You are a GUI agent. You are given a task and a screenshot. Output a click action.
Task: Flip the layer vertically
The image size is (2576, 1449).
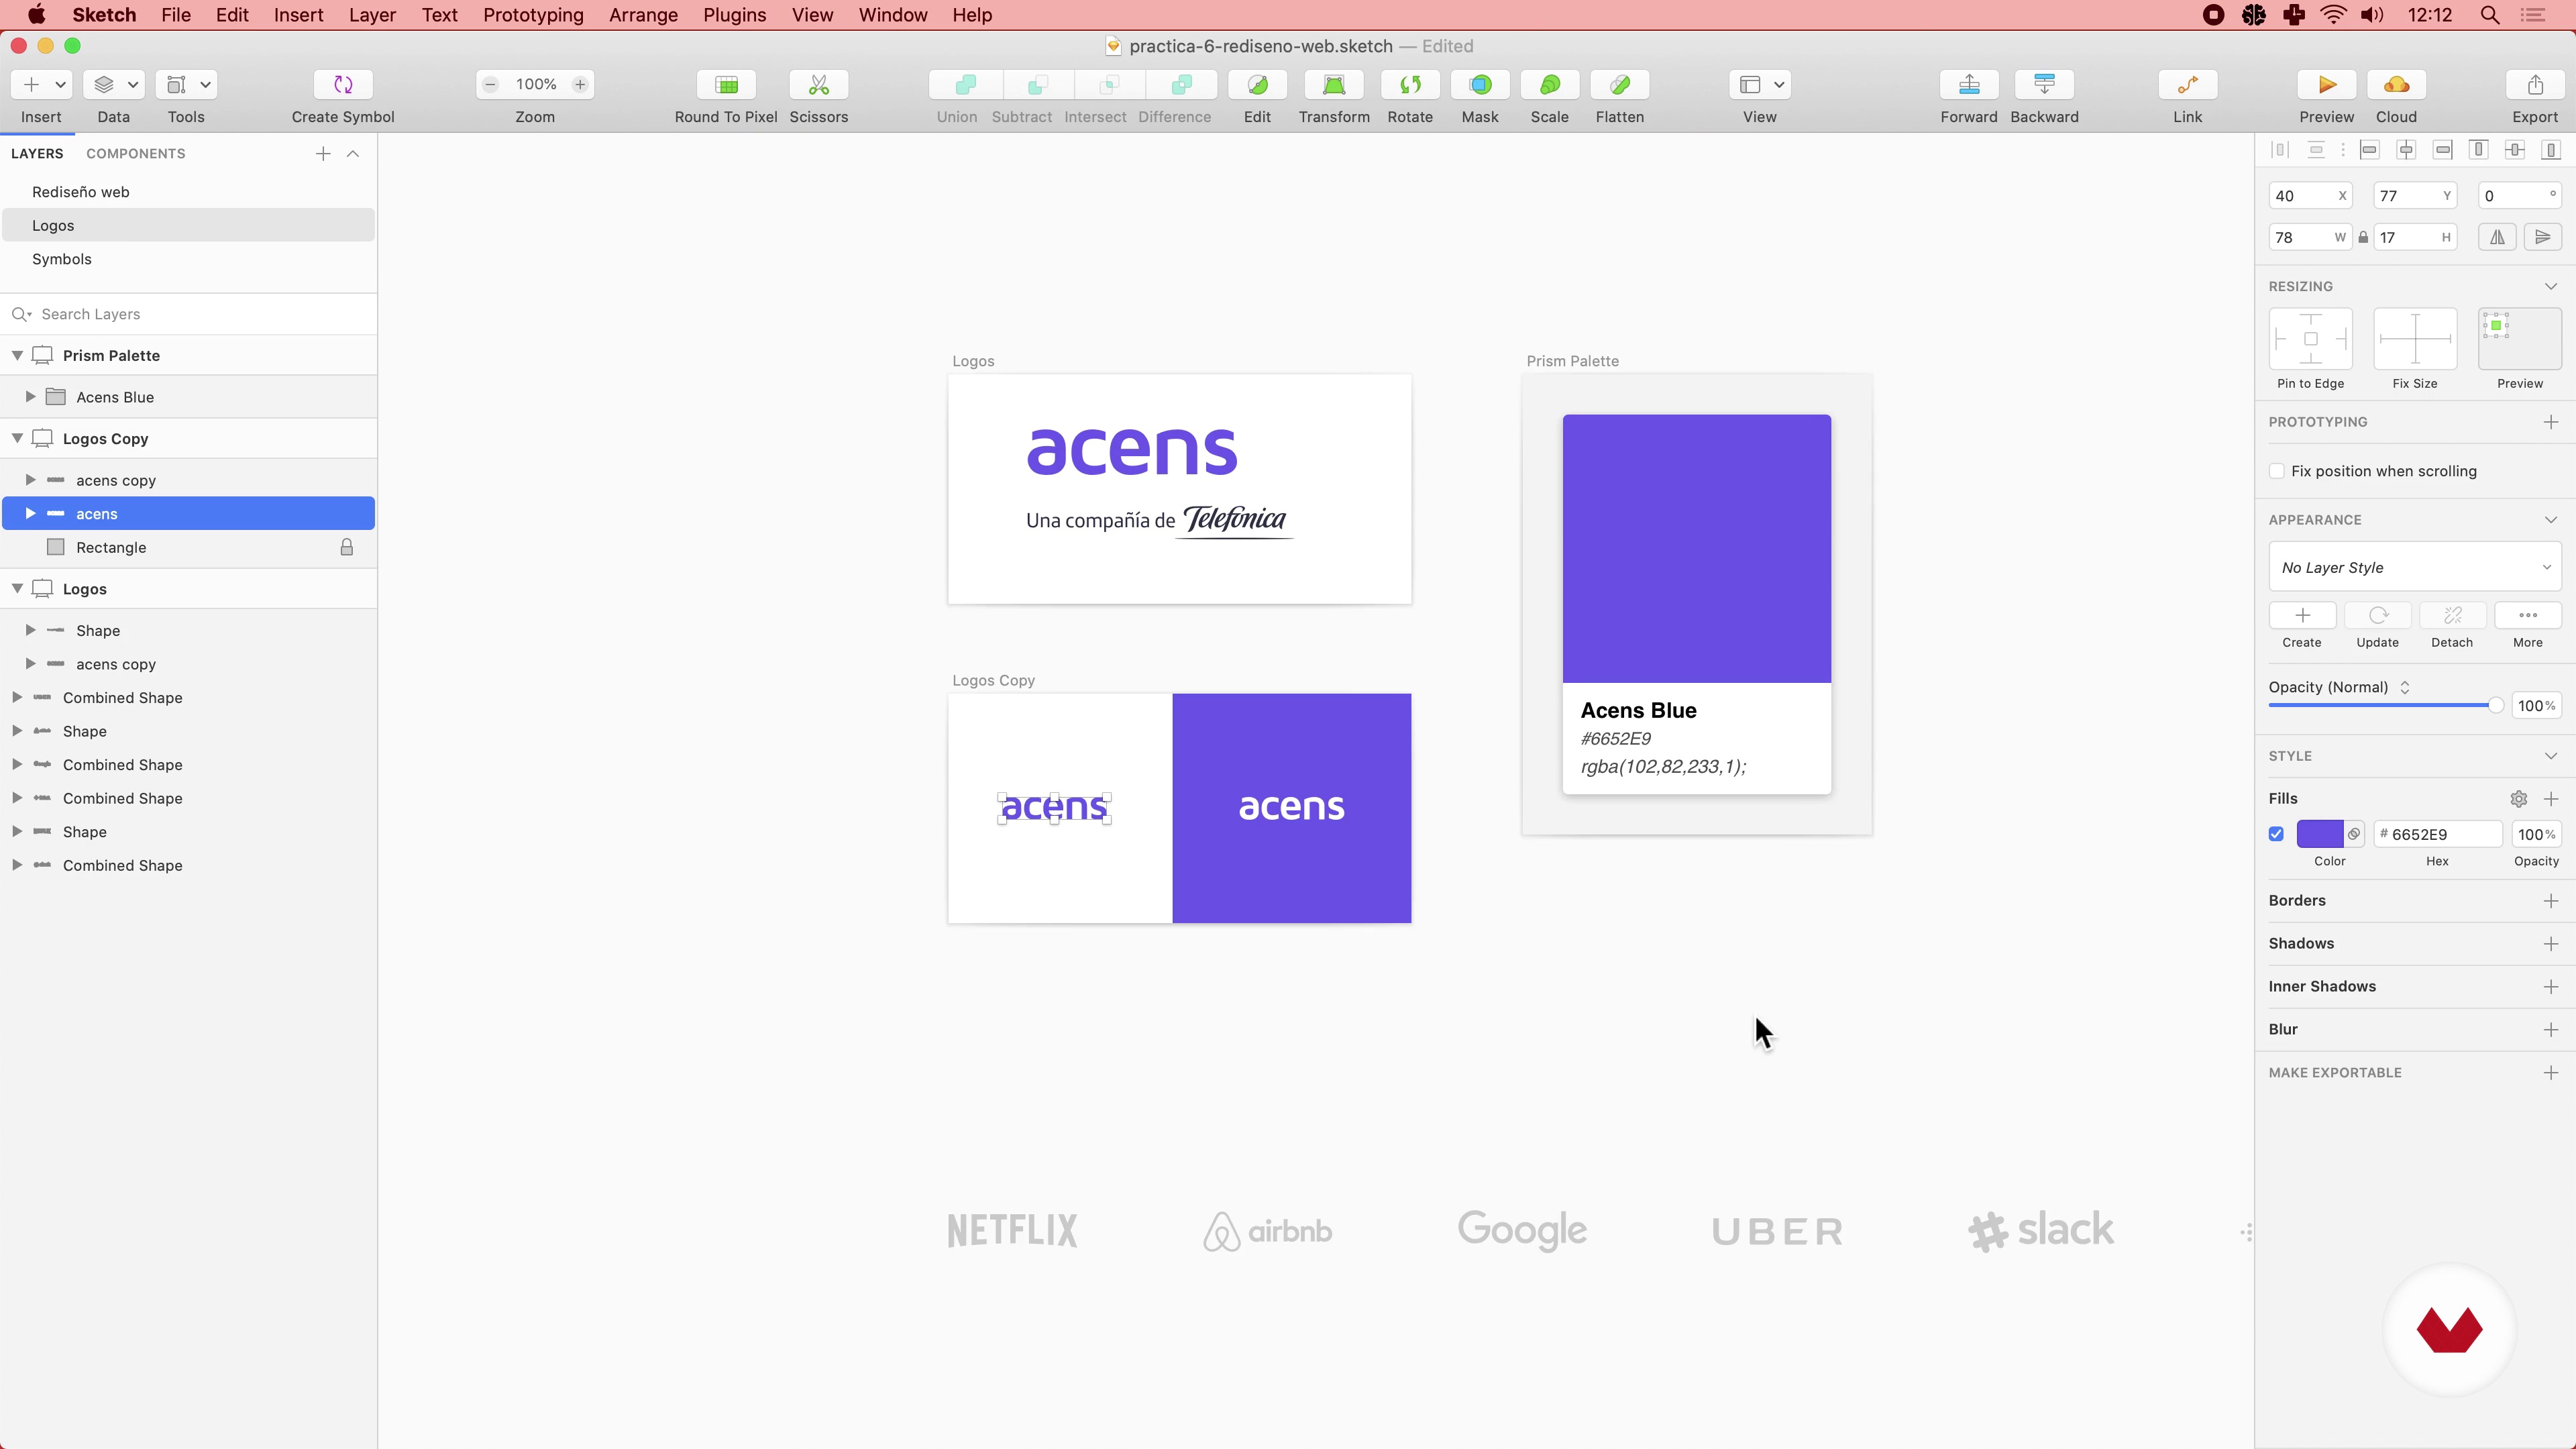coord(2542,237)
